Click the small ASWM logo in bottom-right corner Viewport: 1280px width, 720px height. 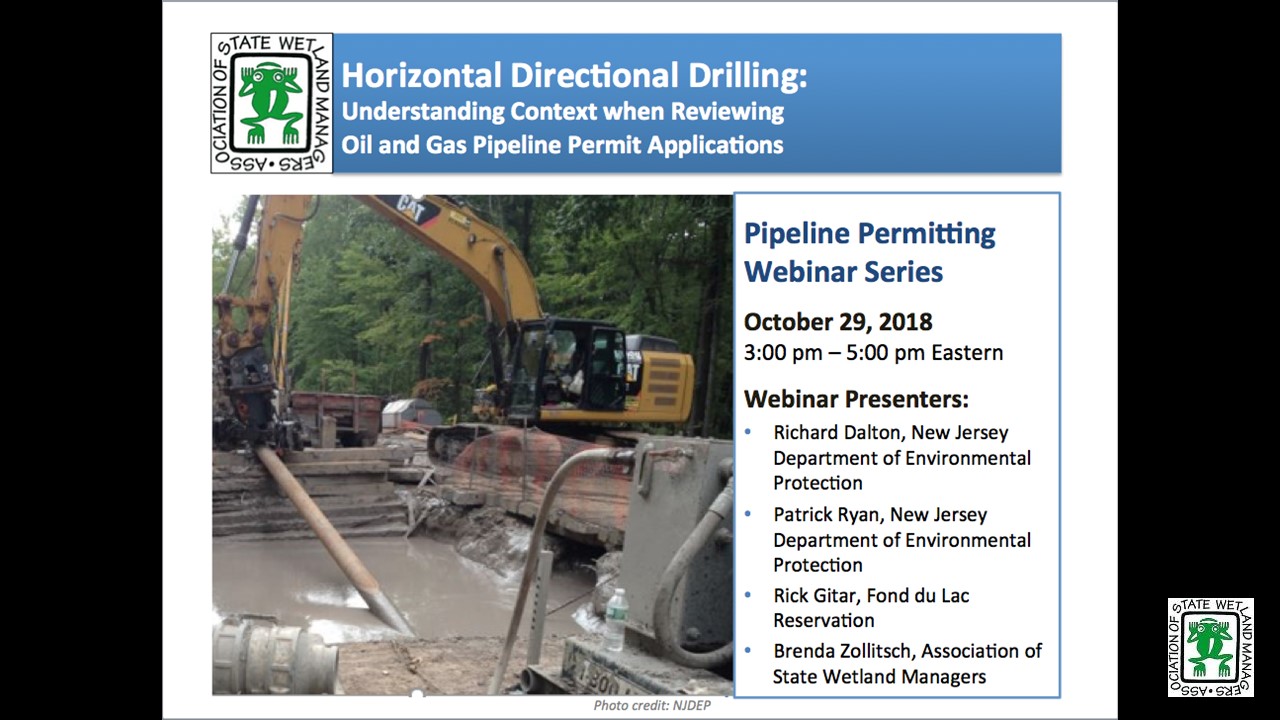pos(1210,647)
